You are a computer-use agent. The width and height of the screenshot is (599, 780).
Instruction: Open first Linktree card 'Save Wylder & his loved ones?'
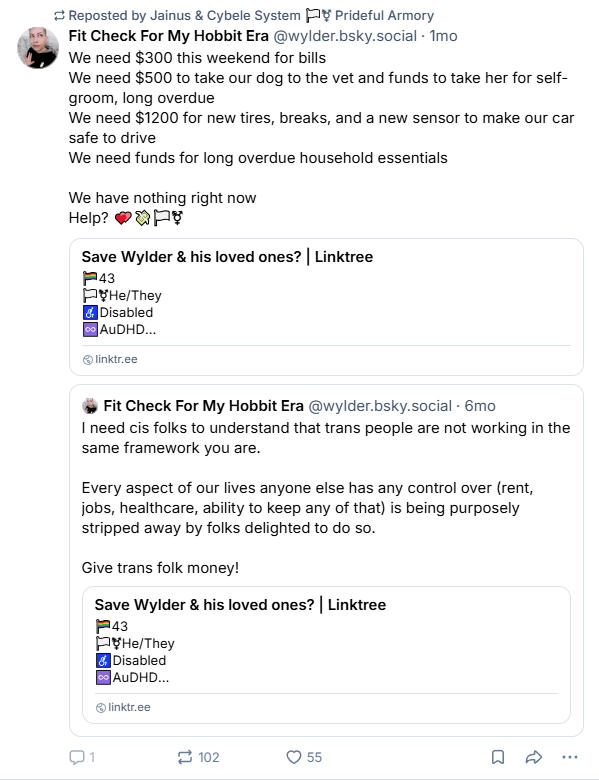tap(326, 307)
